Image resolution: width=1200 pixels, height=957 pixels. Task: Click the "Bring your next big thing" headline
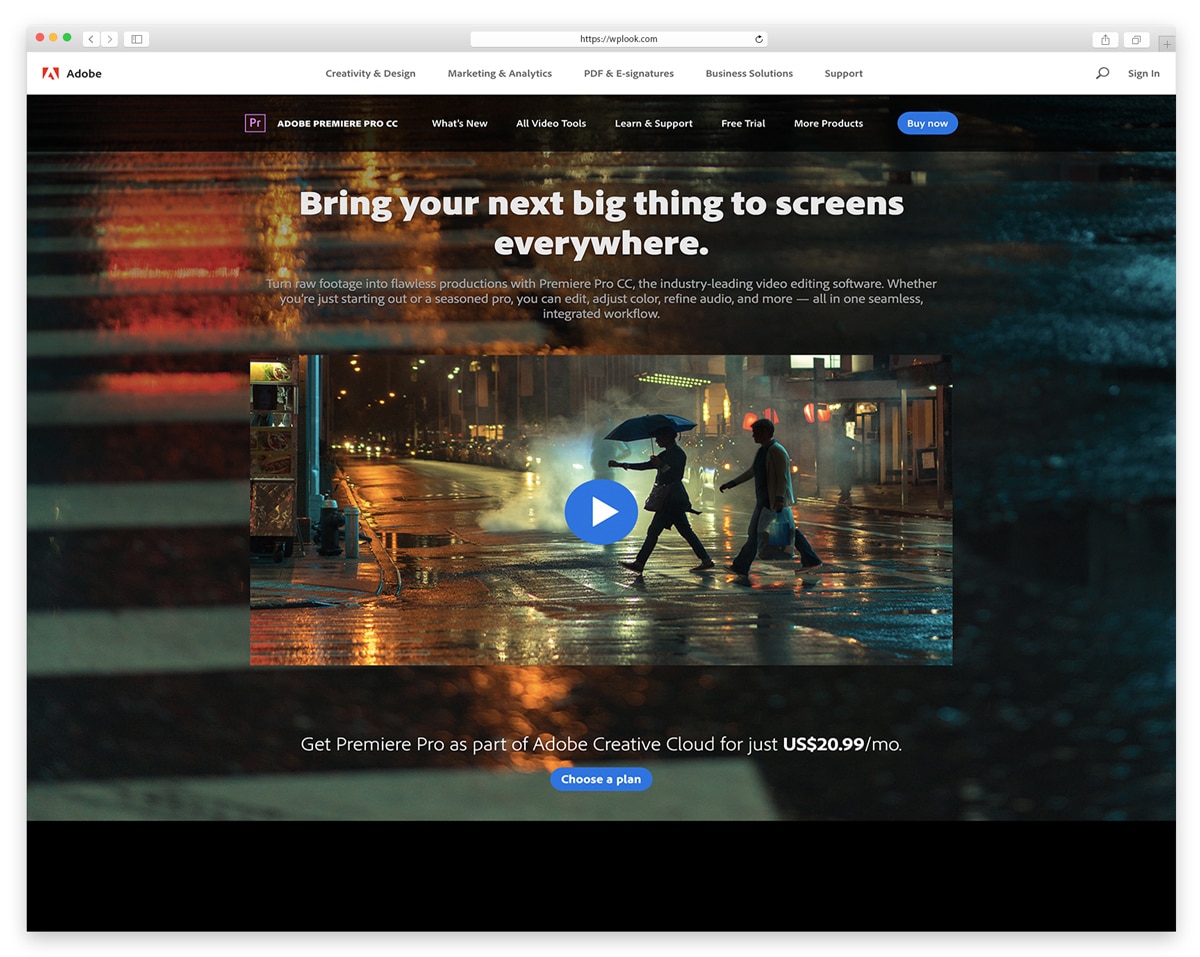(601, 222)
